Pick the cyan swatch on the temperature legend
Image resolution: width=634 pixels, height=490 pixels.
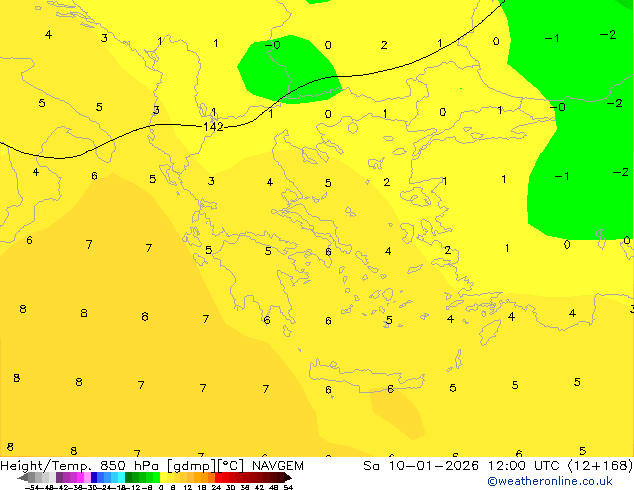[122, 477]
